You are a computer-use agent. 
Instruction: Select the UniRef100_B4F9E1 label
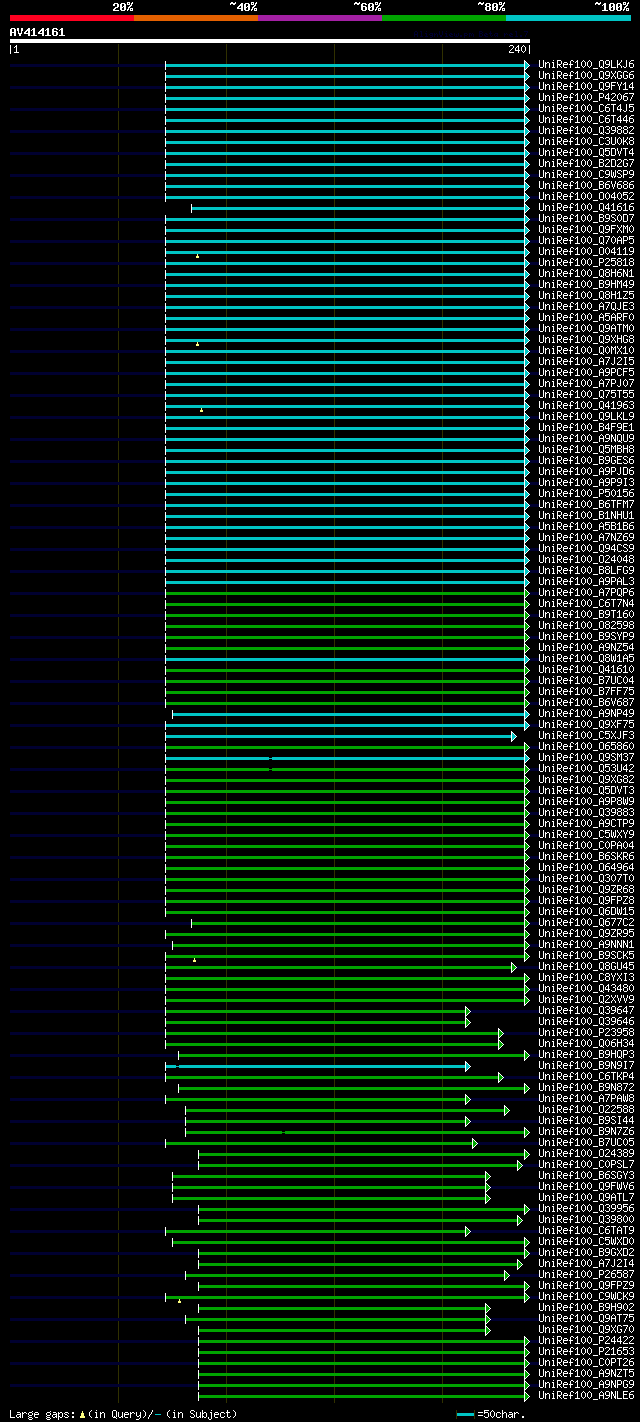[x=586, y=427]
